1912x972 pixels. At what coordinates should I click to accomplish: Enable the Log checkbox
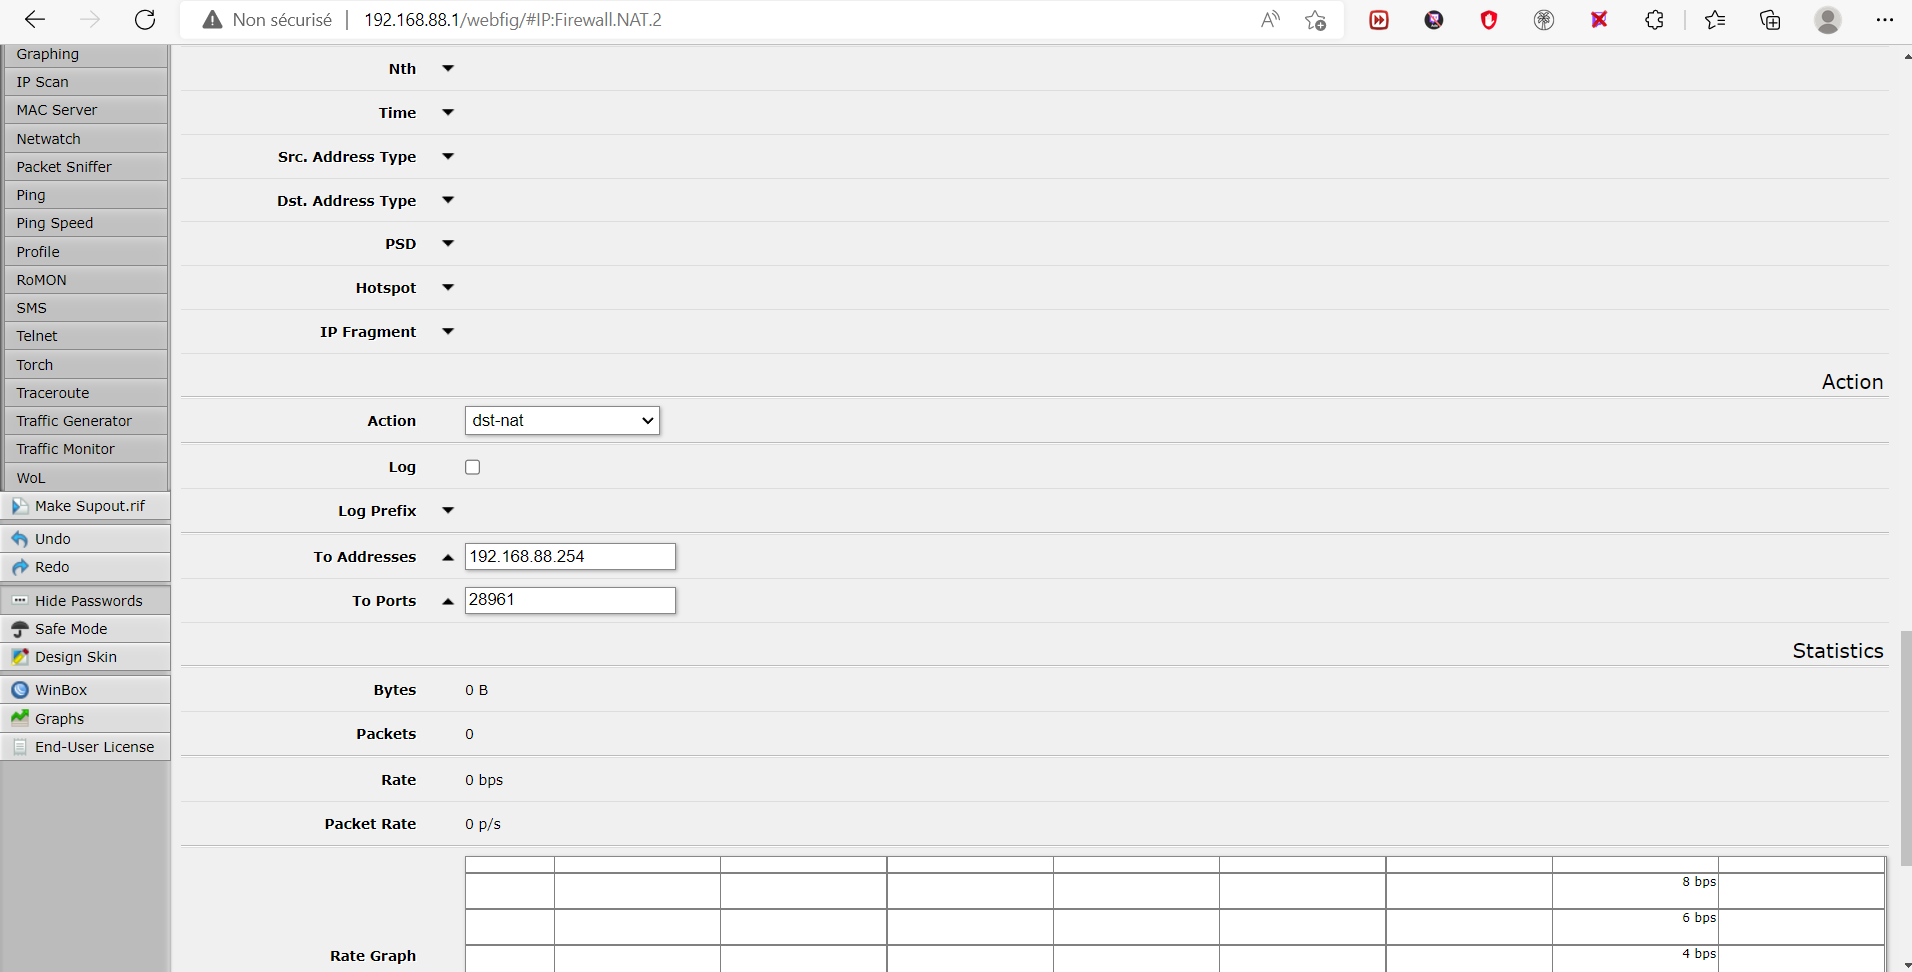click(x=473, y=467)
